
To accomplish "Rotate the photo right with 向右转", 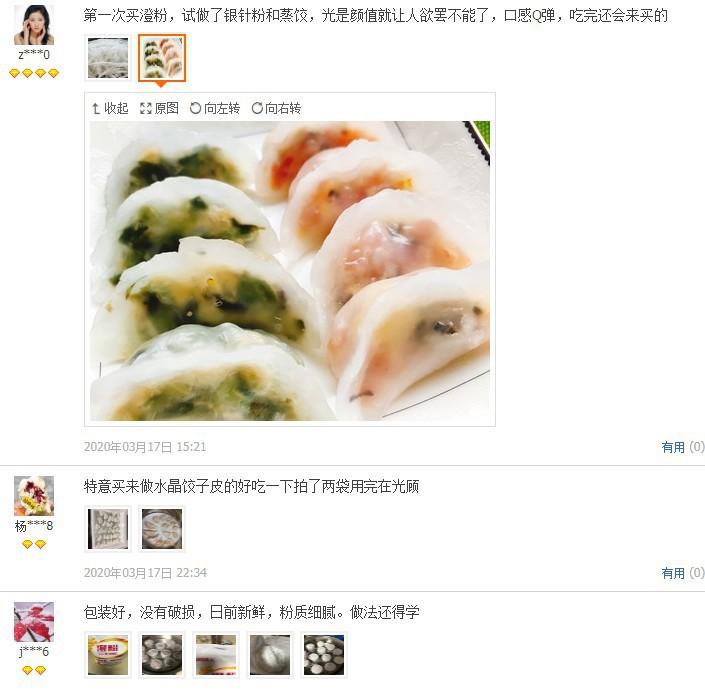I will (x=276, y=108).
